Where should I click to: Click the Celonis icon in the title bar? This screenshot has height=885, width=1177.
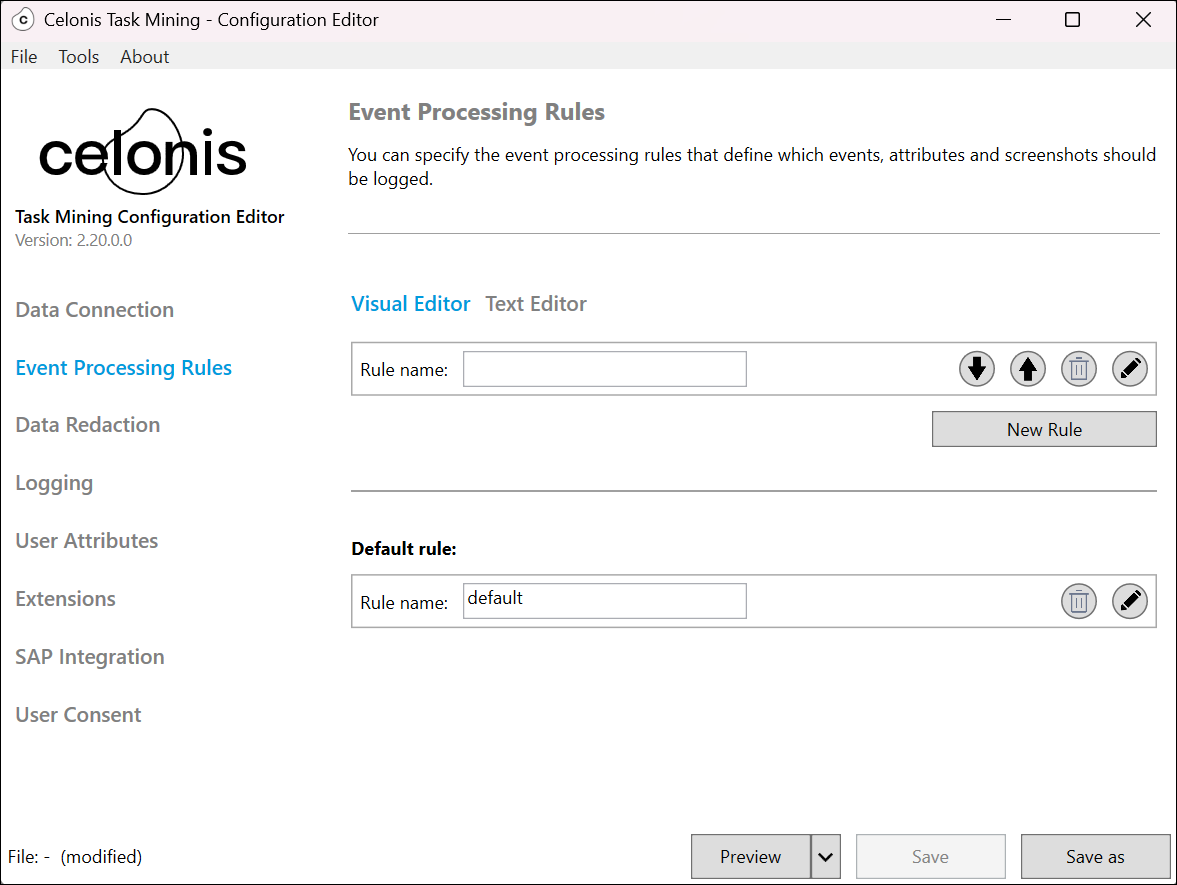pos(22,18)
